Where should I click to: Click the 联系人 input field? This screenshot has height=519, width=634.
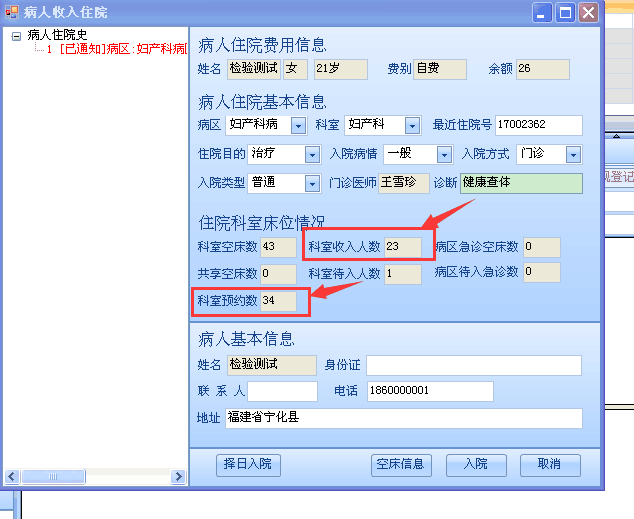282,391
